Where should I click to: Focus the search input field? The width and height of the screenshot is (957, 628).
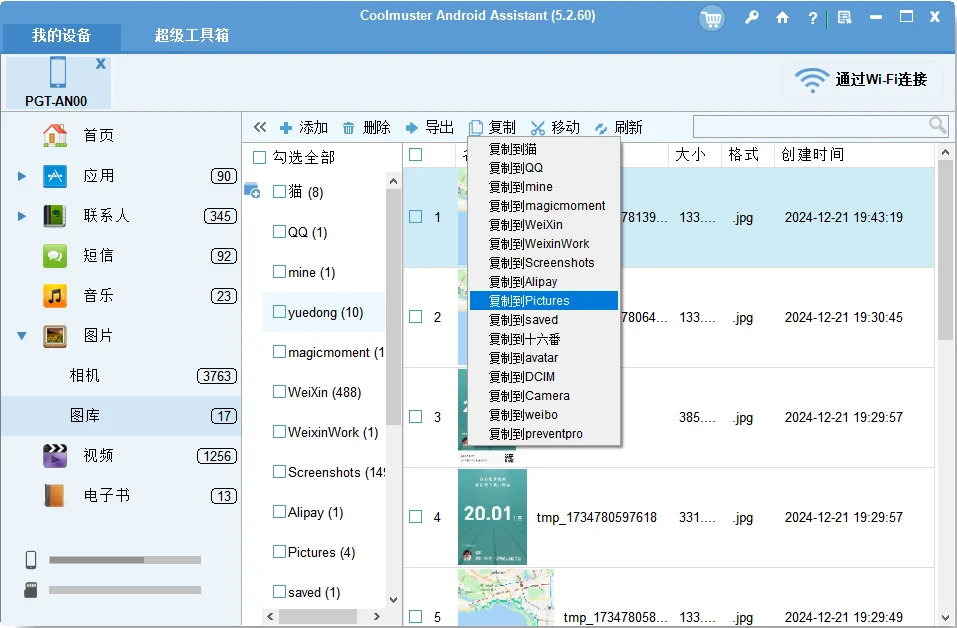coord(811,127)
